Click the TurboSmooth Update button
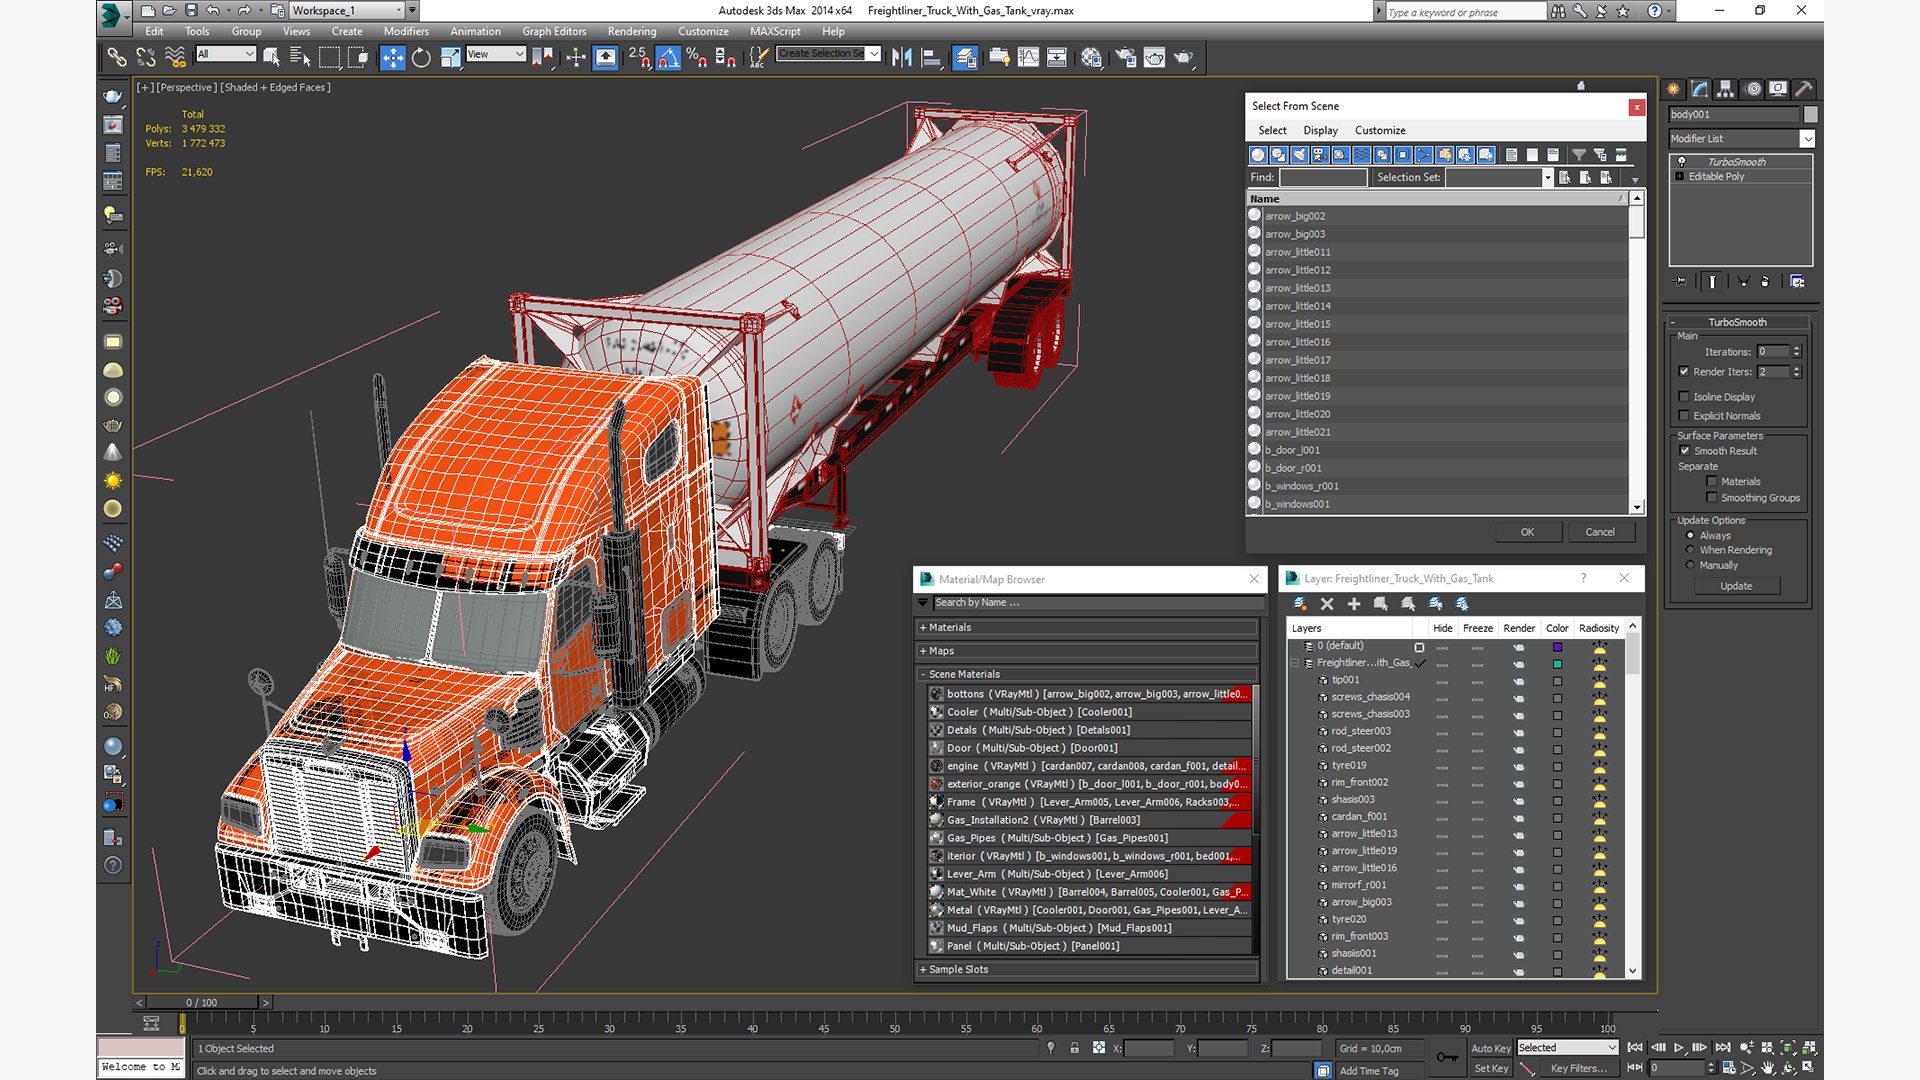Viewport: 1920px width, 1080px height. (x=1736, y=587)
